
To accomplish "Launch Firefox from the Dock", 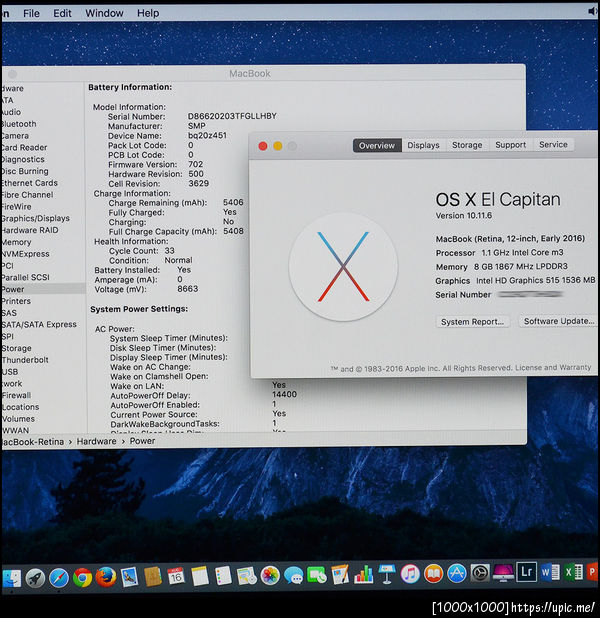I will pyautogui.click(x=106, y=577).
